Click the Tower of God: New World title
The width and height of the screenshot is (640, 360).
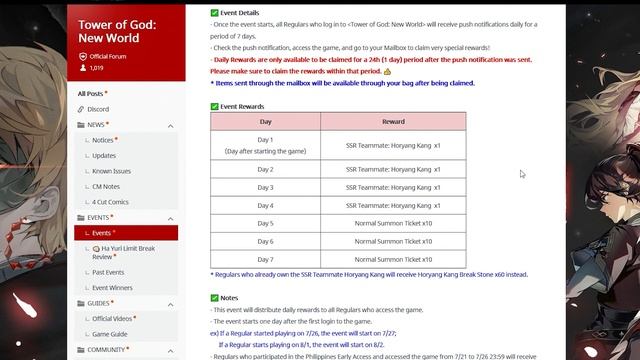point(117,31)
